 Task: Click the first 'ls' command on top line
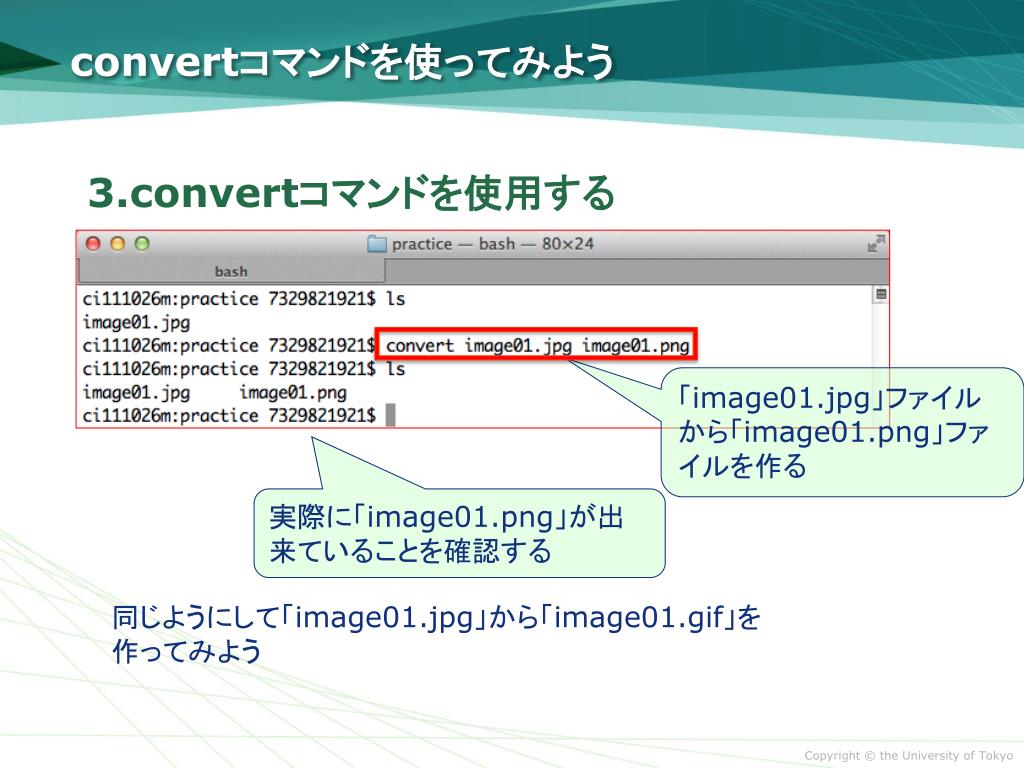pos(395,298)
